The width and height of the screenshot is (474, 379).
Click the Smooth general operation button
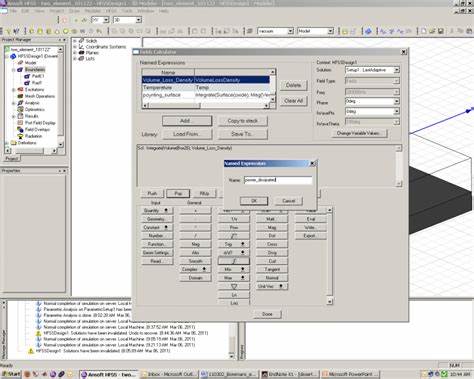pyautogui.click(x=196, y=261)
